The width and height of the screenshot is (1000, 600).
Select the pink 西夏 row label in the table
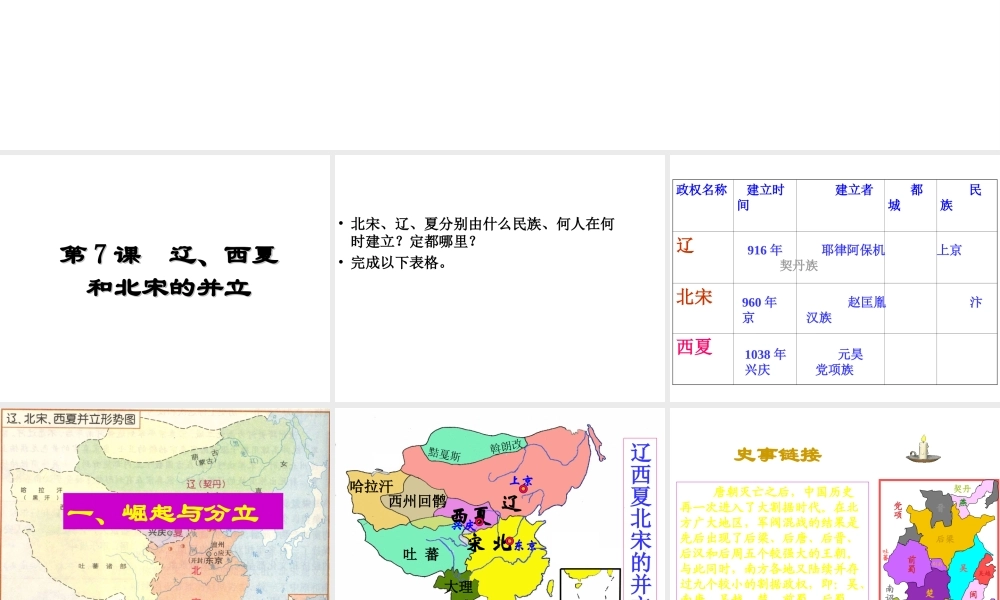click(694, 347)
